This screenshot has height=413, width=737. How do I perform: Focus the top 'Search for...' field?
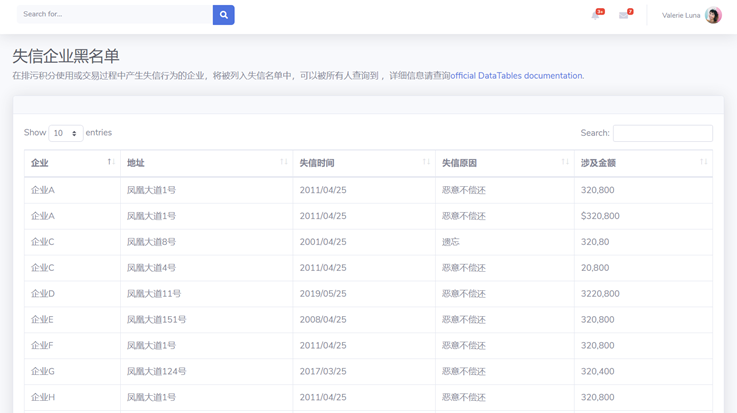(115, 15)
